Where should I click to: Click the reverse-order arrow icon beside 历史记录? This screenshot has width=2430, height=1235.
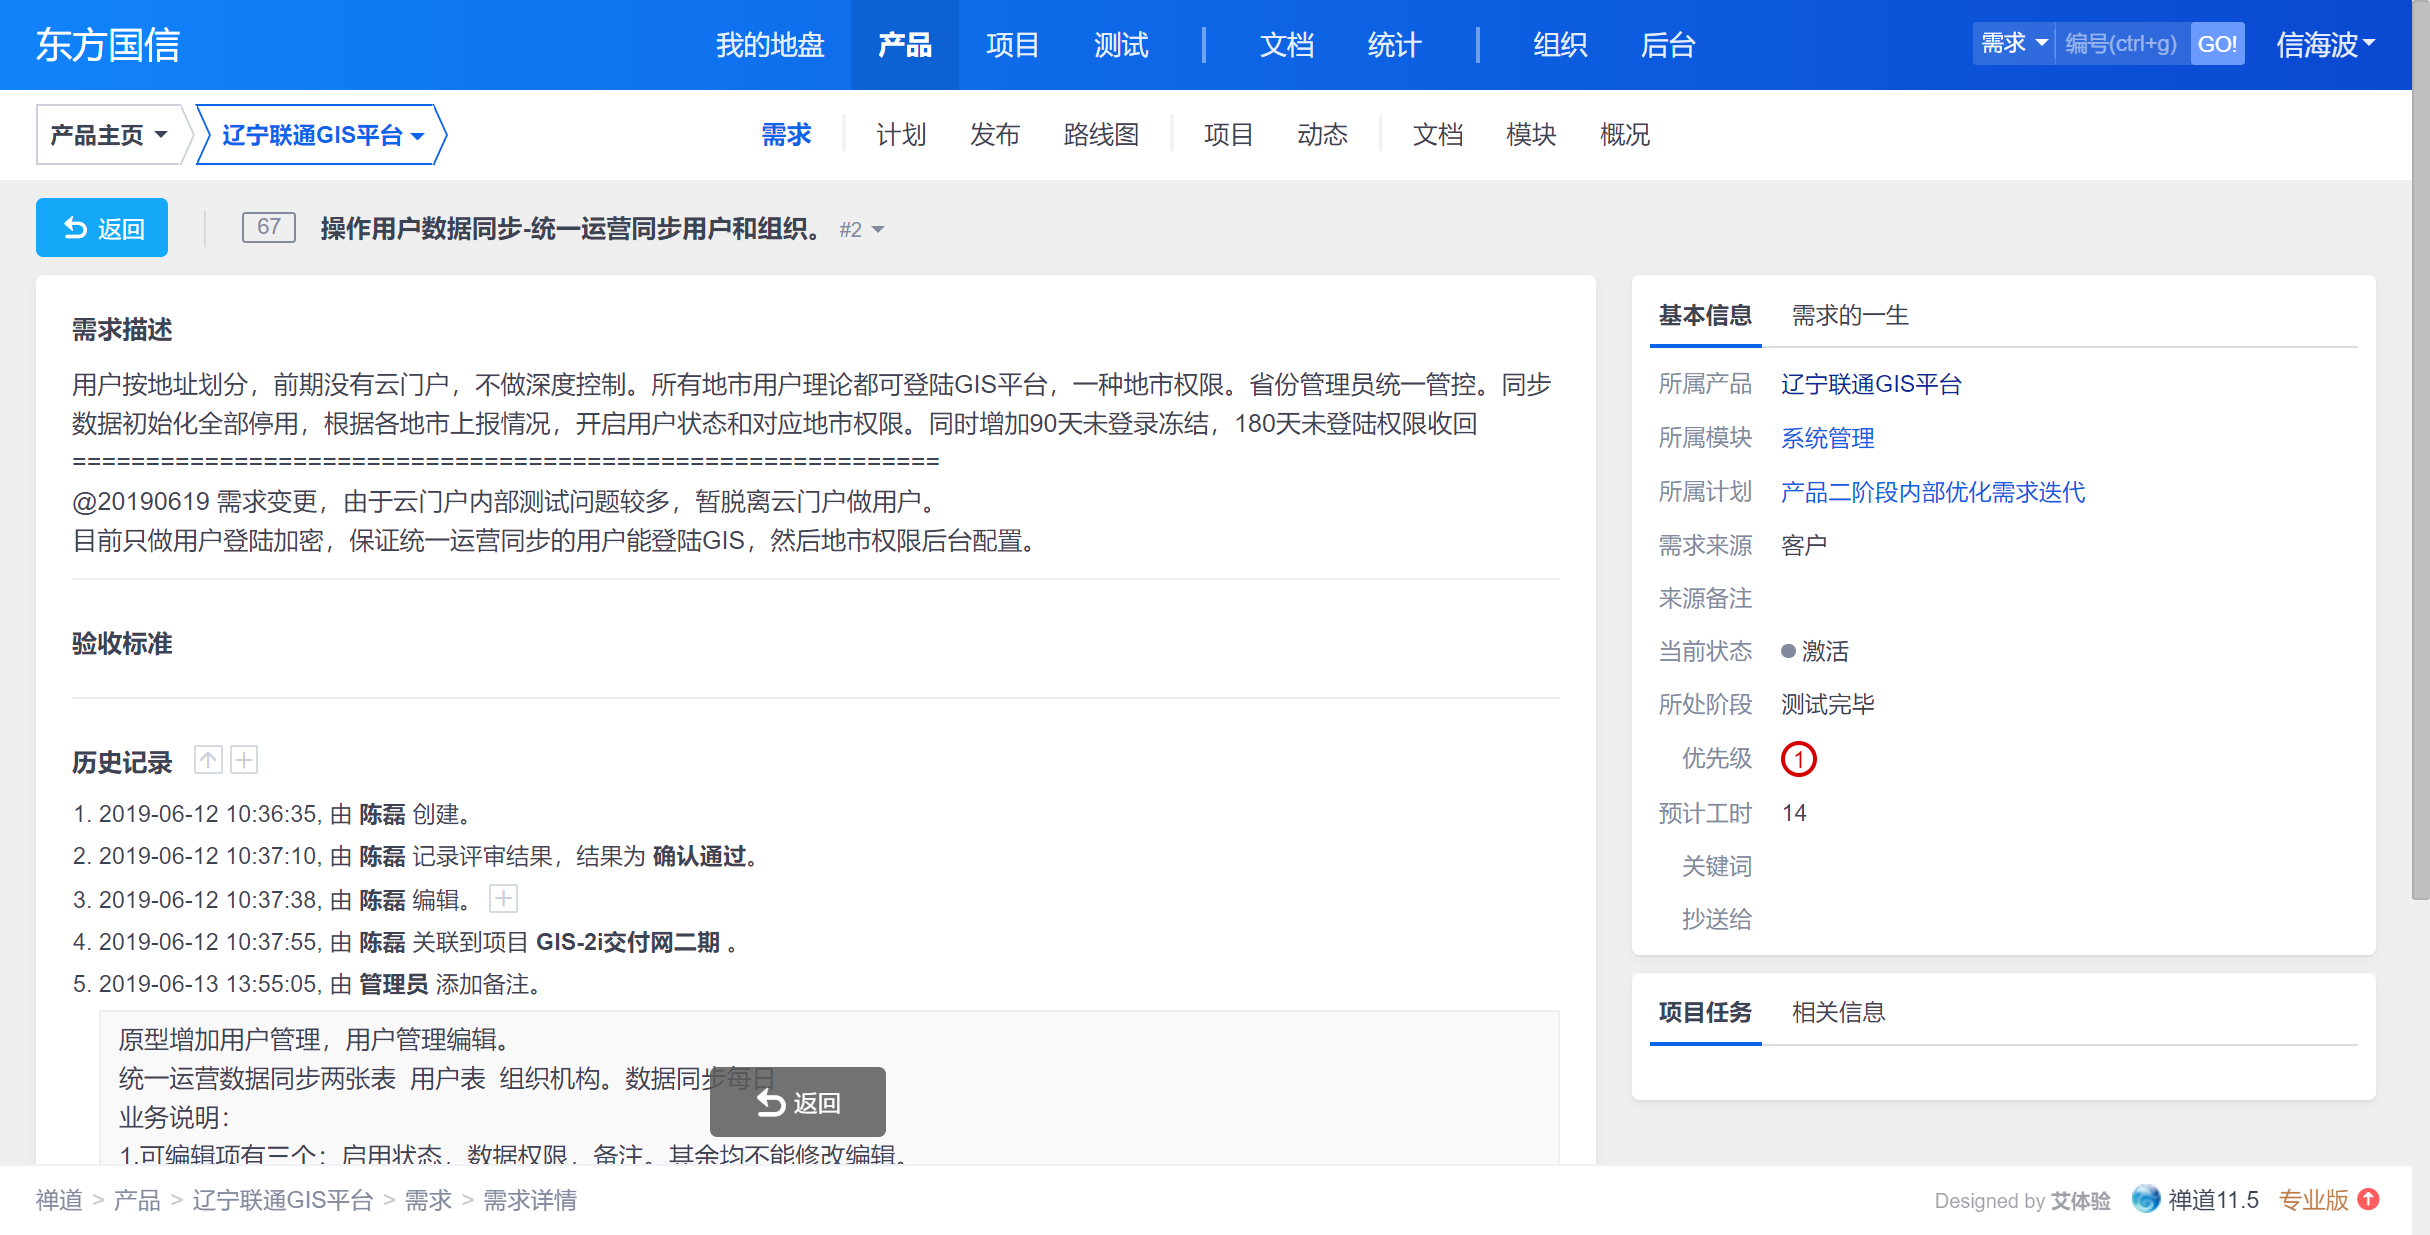tap(208, 760)
